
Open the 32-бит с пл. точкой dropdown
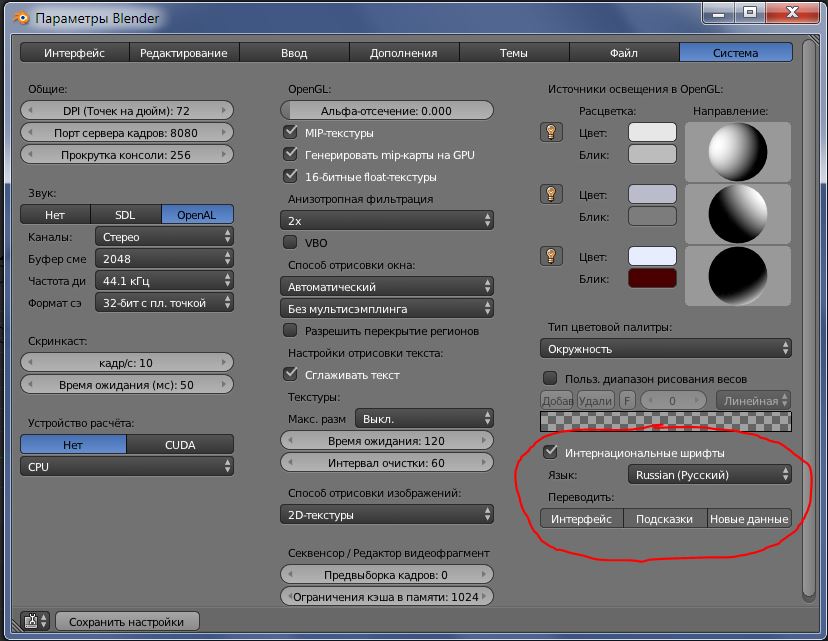click(164, 303)
